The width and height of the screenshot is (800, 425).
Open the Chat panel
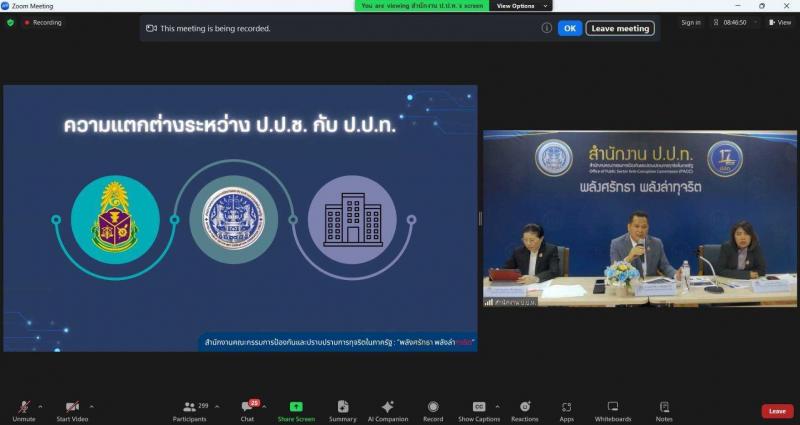click(x=247, y=411)
